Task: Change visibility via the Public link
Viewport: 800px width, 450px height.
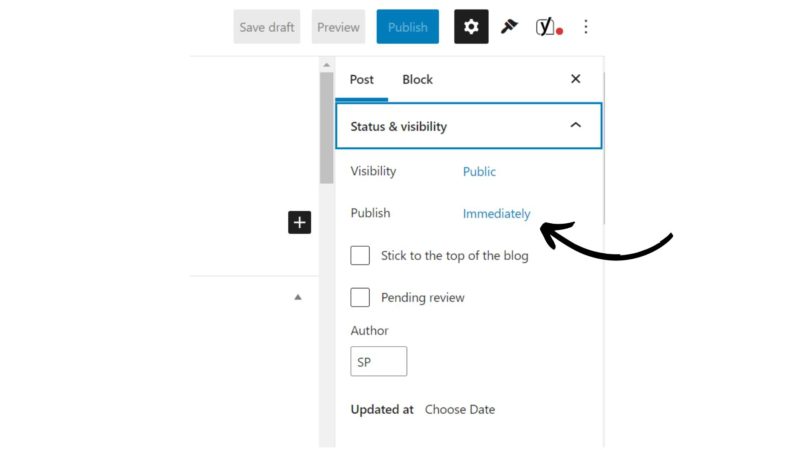Action: 479,171
